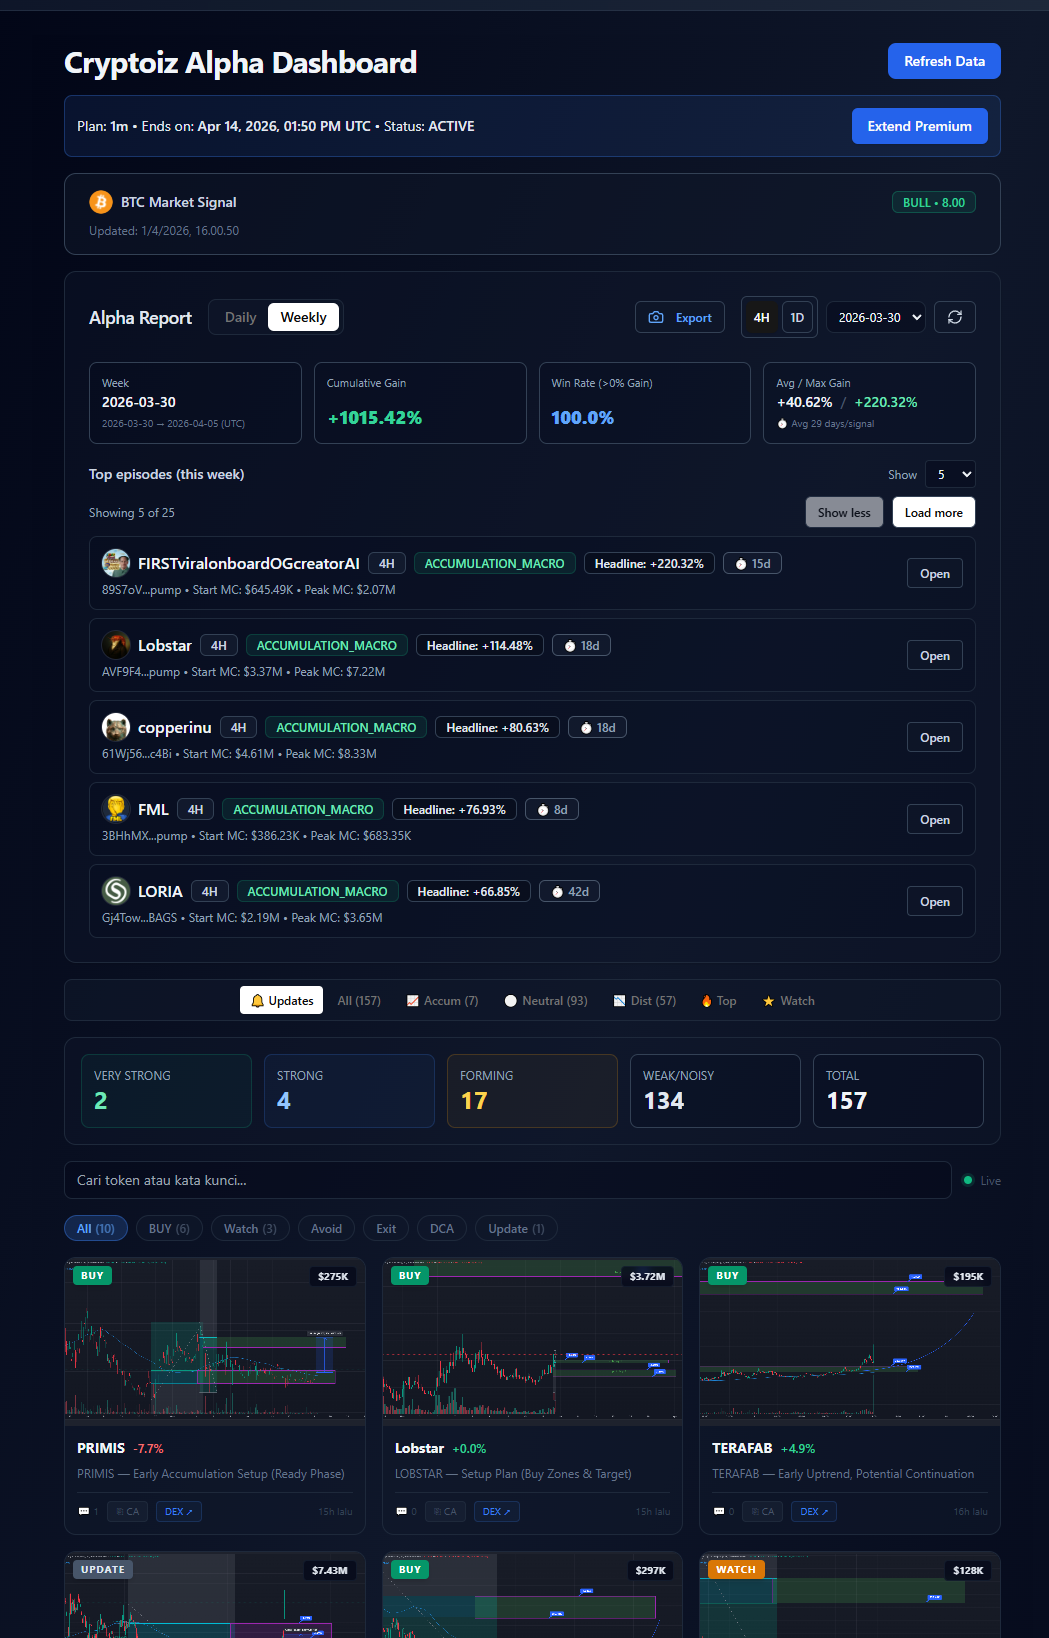Open the DEX link on the PRIMIS card

pyautogui.click(x=179, y=1511)
